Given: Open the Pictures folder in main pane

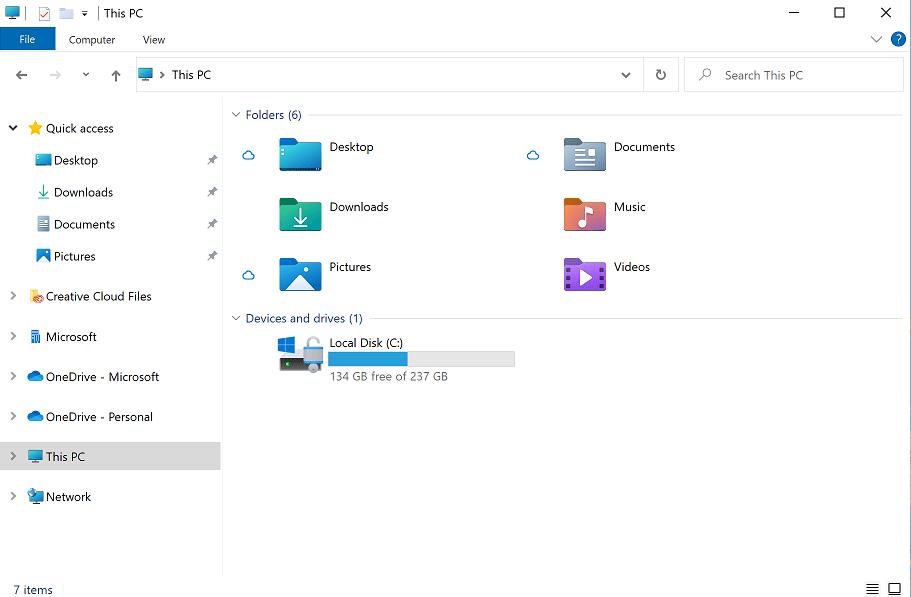Looking at the screenshot, I should coord(300,274).
